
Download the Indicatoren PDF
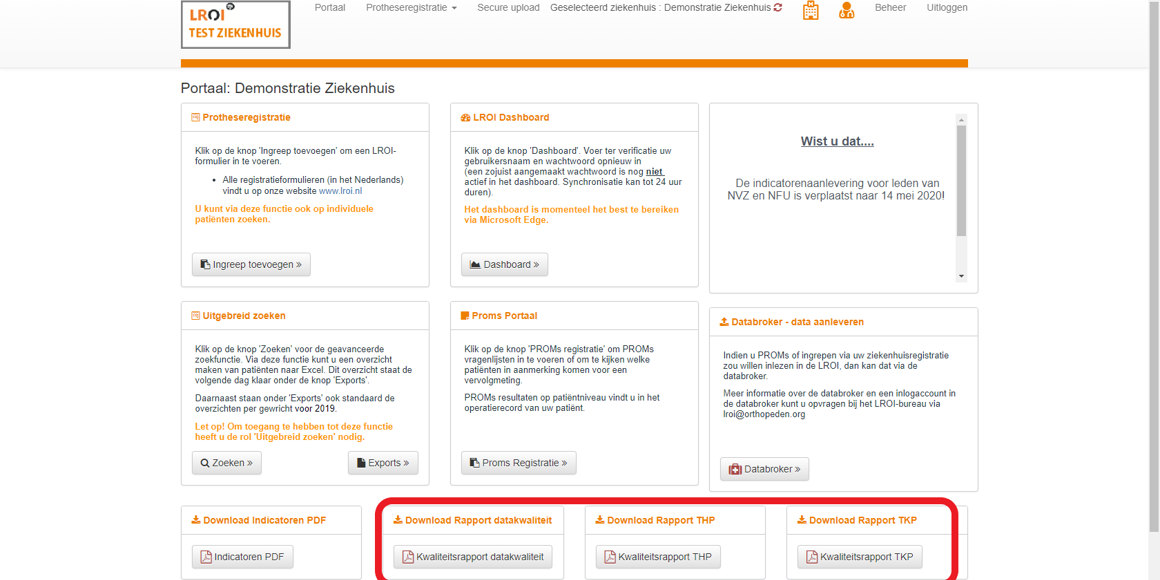(x=242, y=557)
